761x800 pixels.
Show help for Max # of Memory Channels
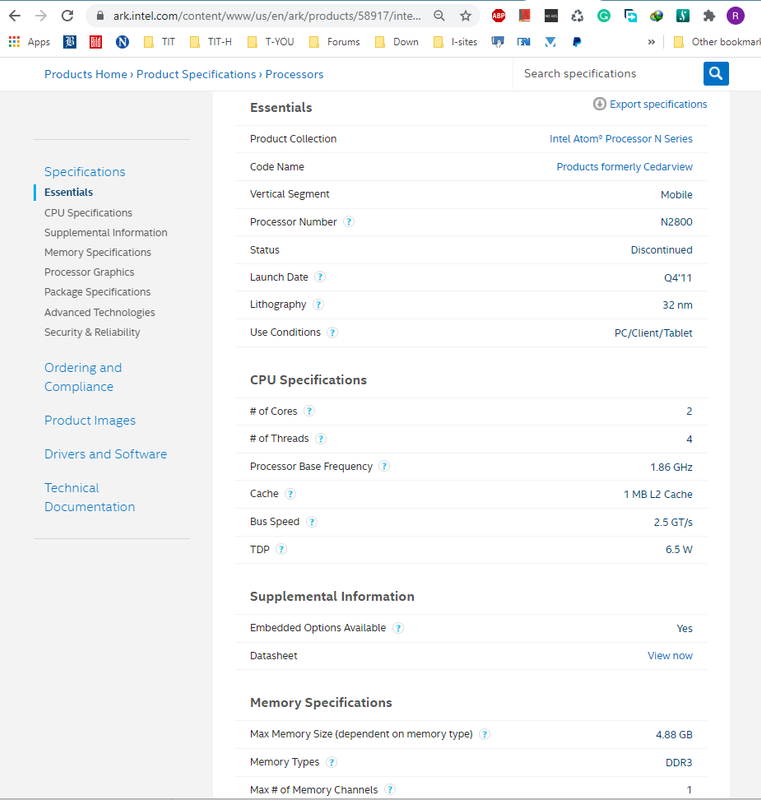[390, 790]
